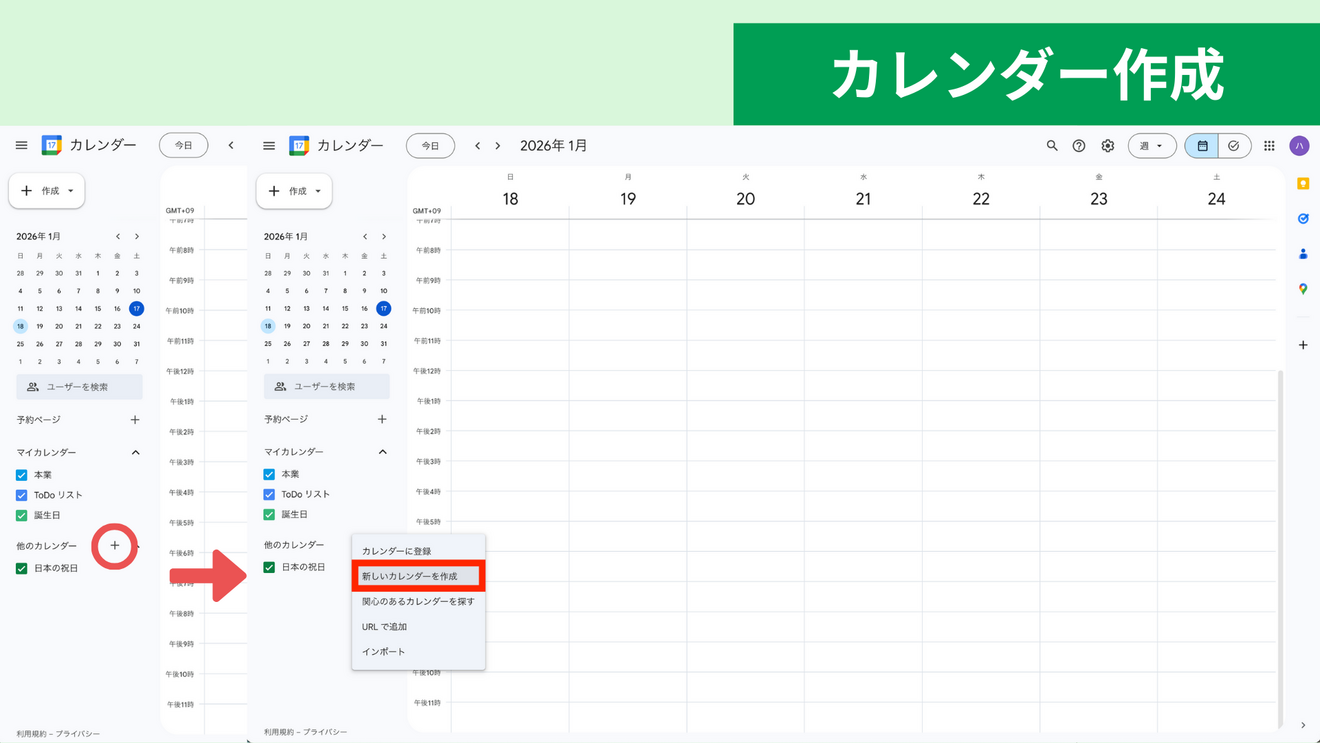Click the 今日 button in the left window
The width and height of the screenshot is (1320, 743).
click(183, 146)
